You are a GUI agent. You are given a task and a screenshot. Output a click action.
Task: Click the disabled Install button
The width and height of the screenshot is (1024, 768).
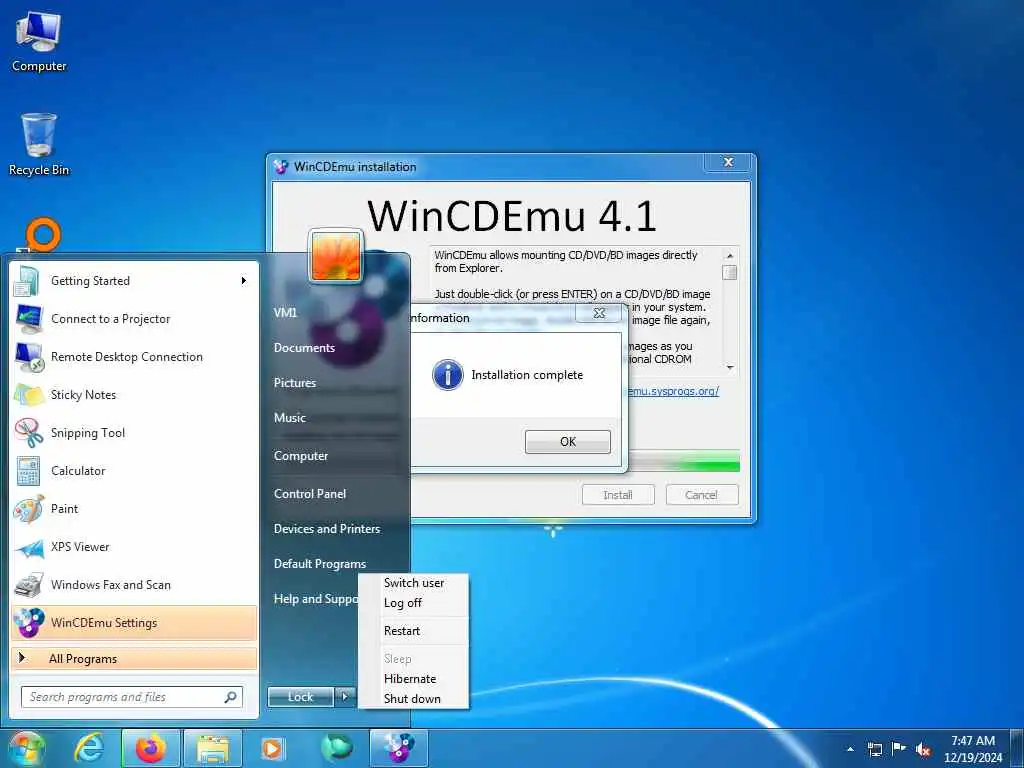click(x=618, y=495)
